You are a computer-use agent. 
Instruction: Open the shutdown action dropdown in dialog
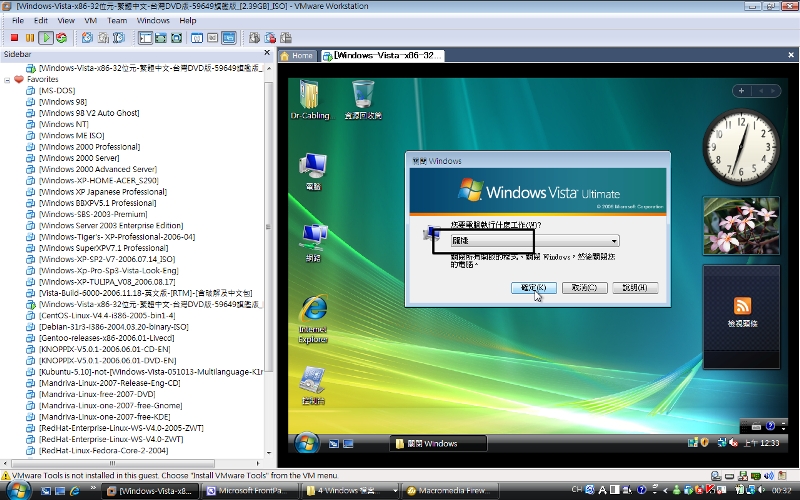pyautogui.click(x=614, y=241)
